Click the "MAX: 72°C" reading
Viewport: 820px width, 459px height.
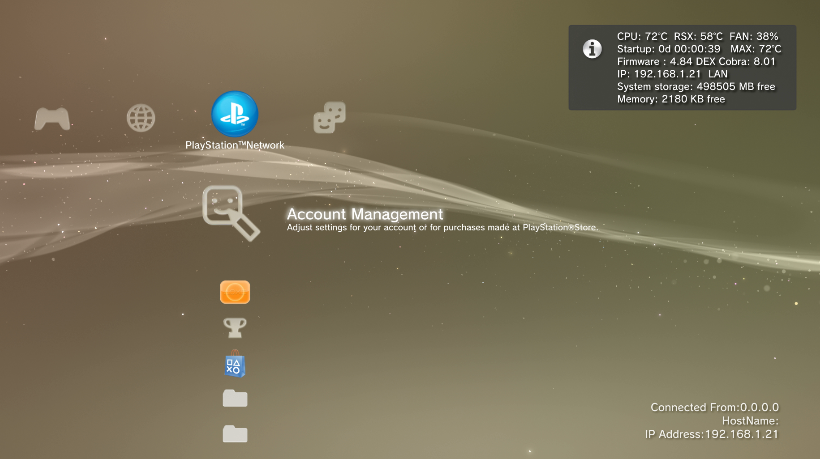pos(756,49)
